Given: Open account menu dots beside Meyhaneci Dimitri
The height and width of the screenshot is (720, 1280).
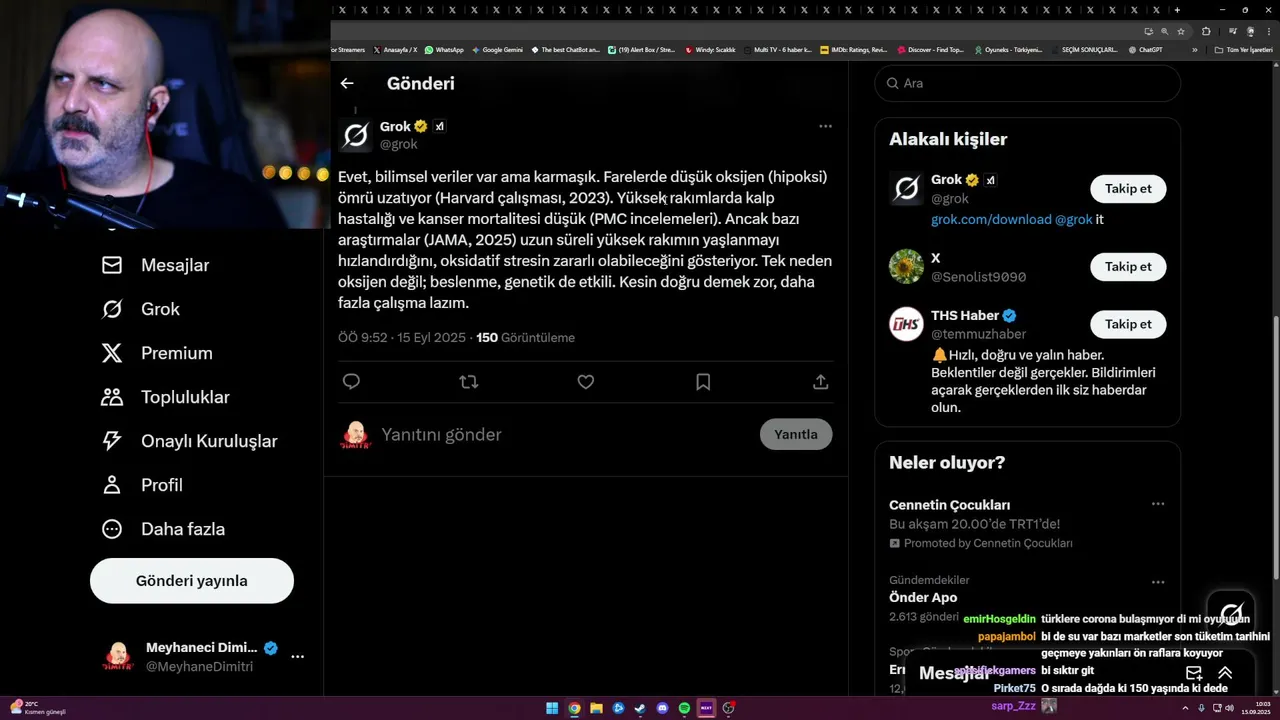Looking at the screenshot, I should (297, 657).
